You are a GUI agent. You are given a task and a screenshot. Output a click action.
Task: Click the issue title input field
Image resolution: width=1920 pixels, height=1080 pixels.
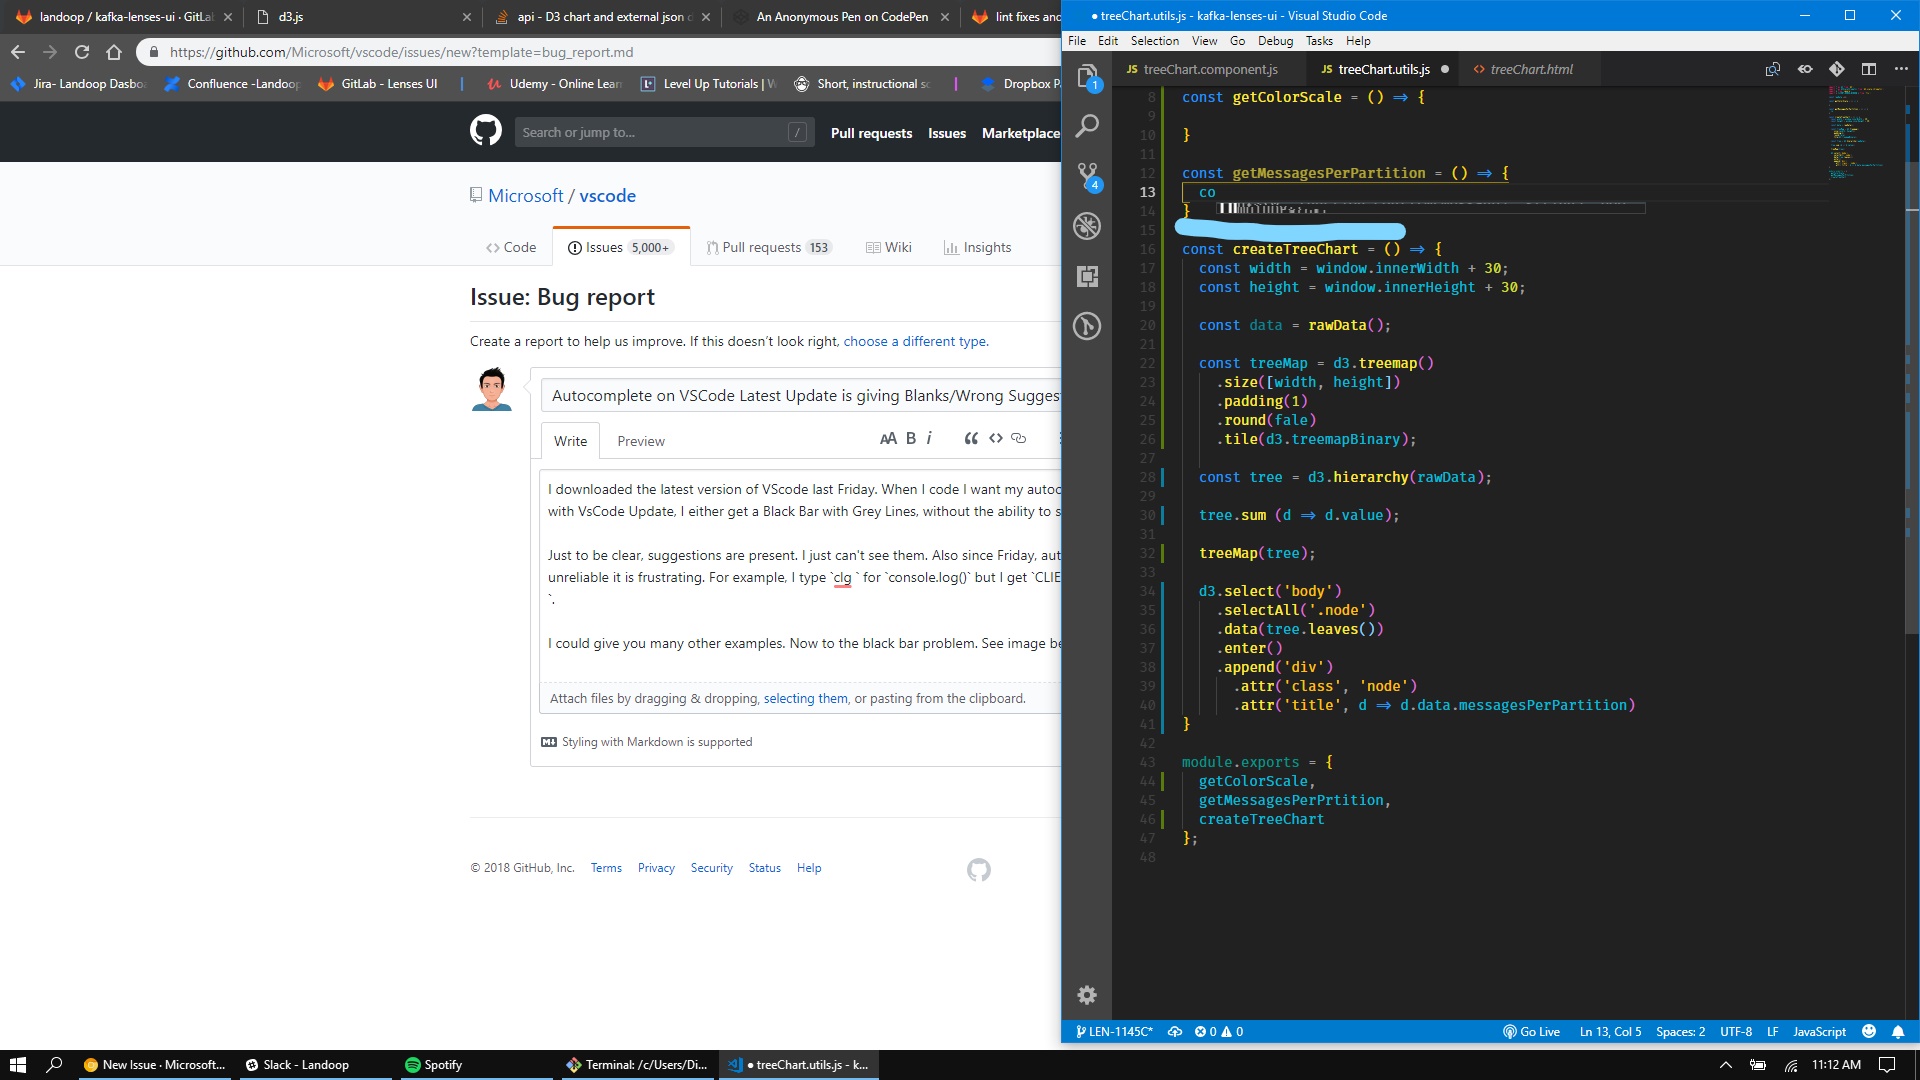[800, 396]
